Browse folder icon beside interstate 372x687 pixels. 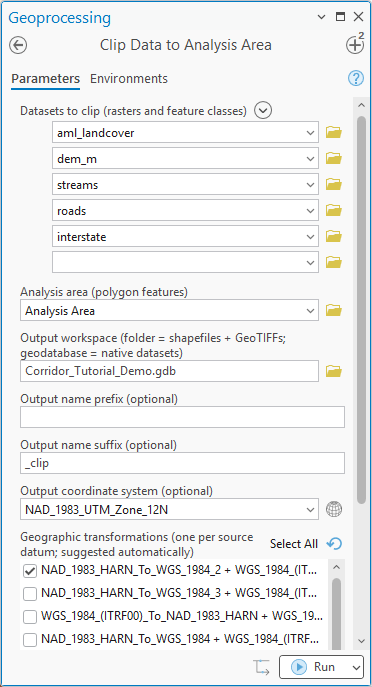point(334,237)
